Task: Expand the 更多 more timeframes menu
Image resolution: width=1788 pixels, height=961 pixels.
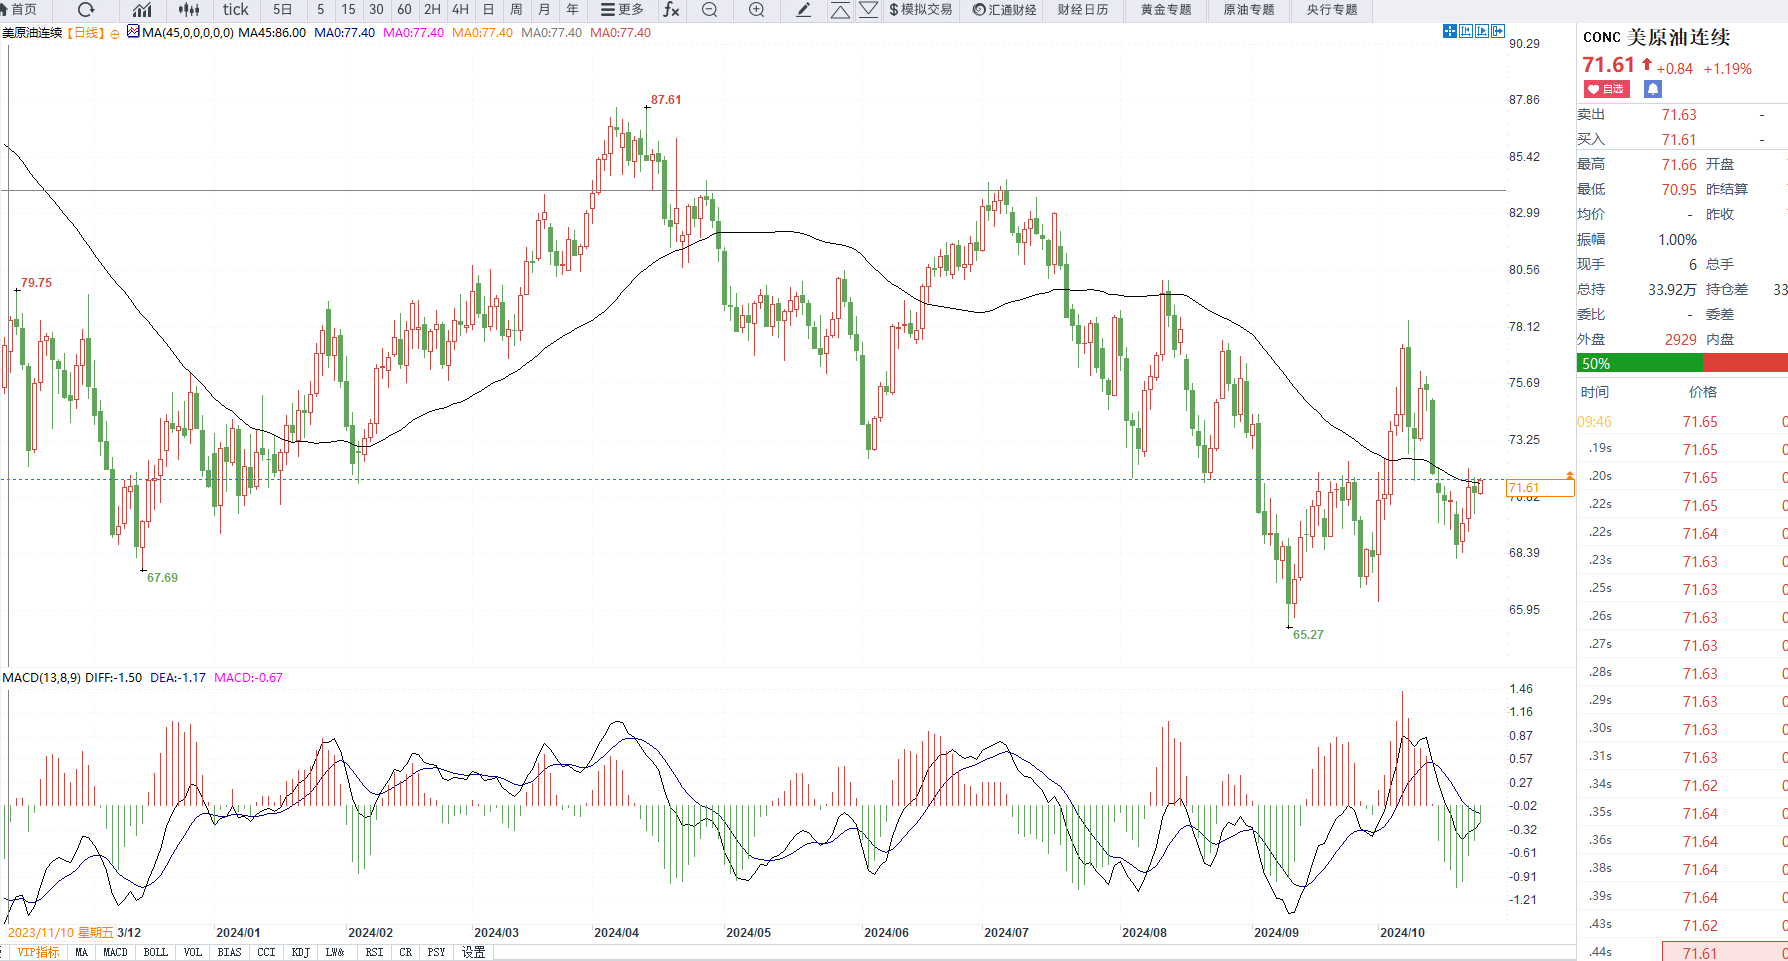Action: pyautogui.click(x=622, y=10)
